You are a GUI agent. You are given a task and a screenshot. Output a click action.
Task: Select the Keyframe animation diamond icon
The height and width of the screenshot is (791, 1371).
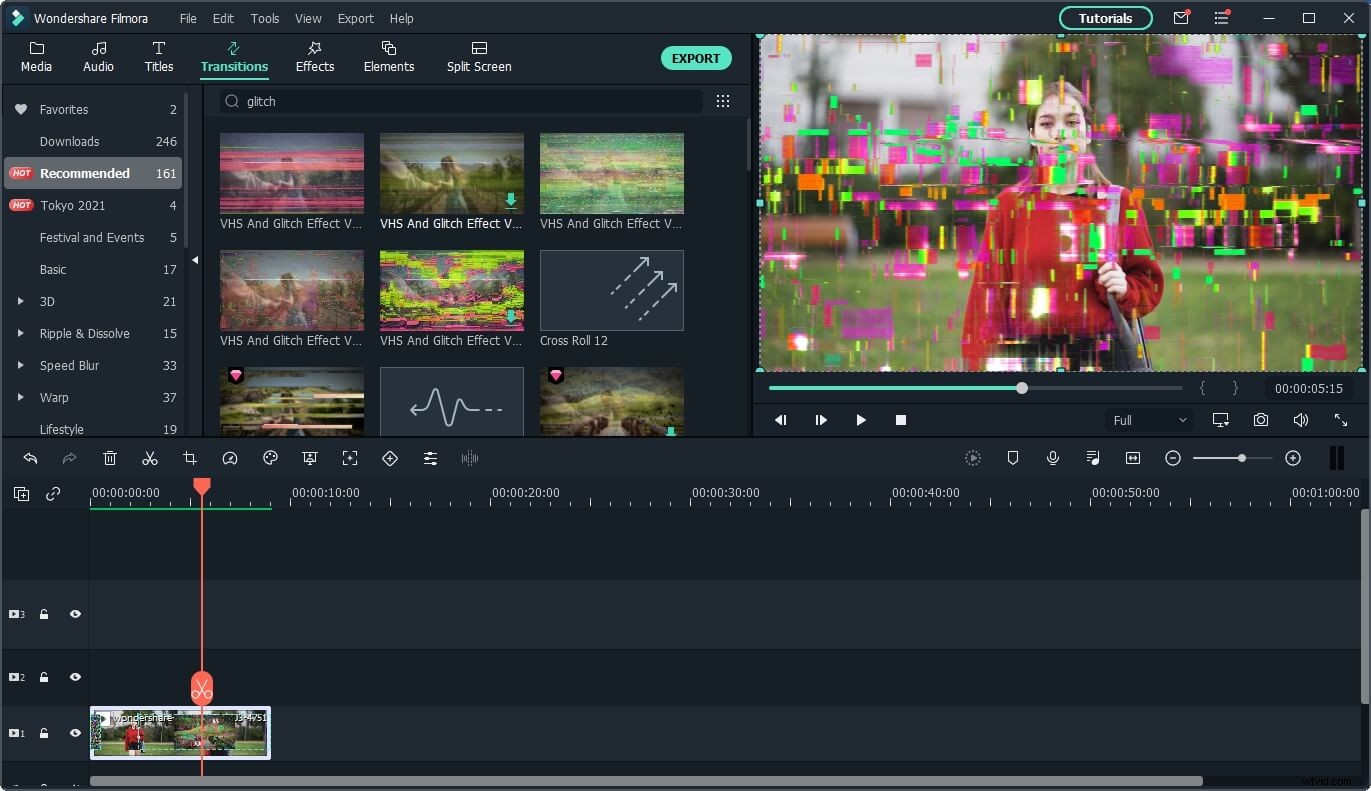tap(390, 458)
